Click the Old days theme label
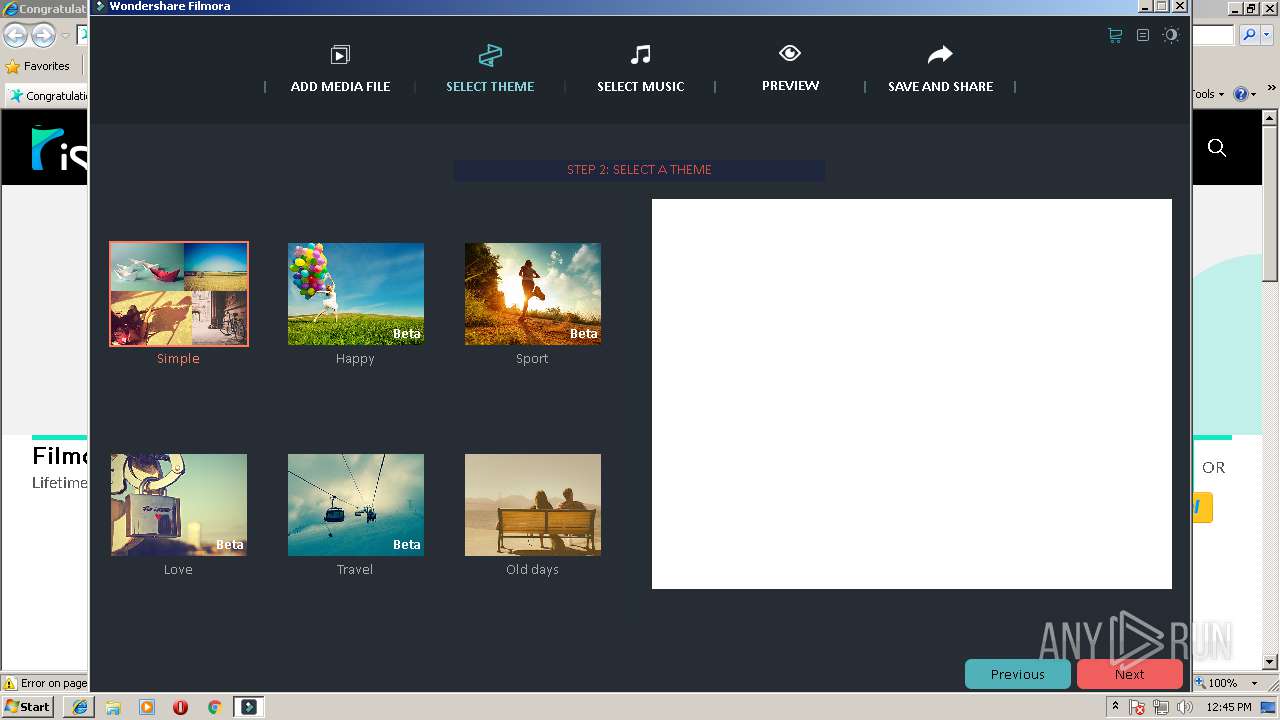This screenshot has height=720, width=1280. [532, 570]
